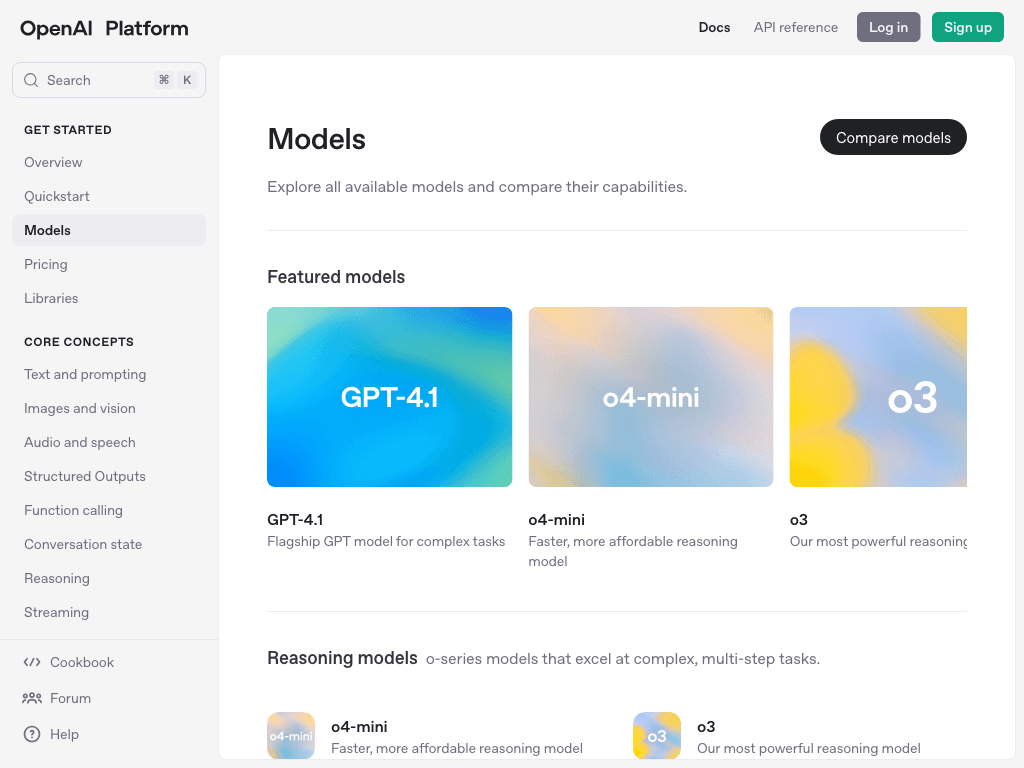This screenshot has height=768, width=1024.
Task: Open the Cookbook link
Action: (x=82, y=662)
